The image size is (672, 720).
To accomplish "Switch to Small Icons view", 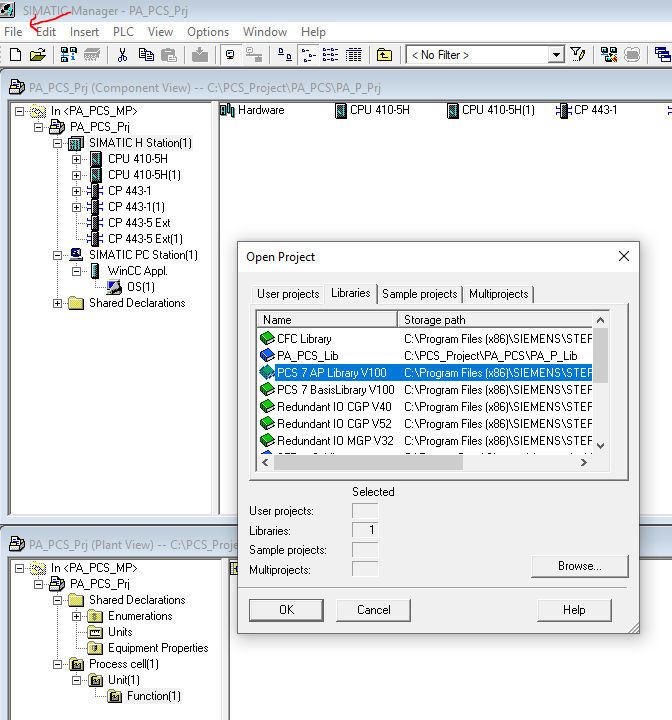I will [x=308, y=55].
